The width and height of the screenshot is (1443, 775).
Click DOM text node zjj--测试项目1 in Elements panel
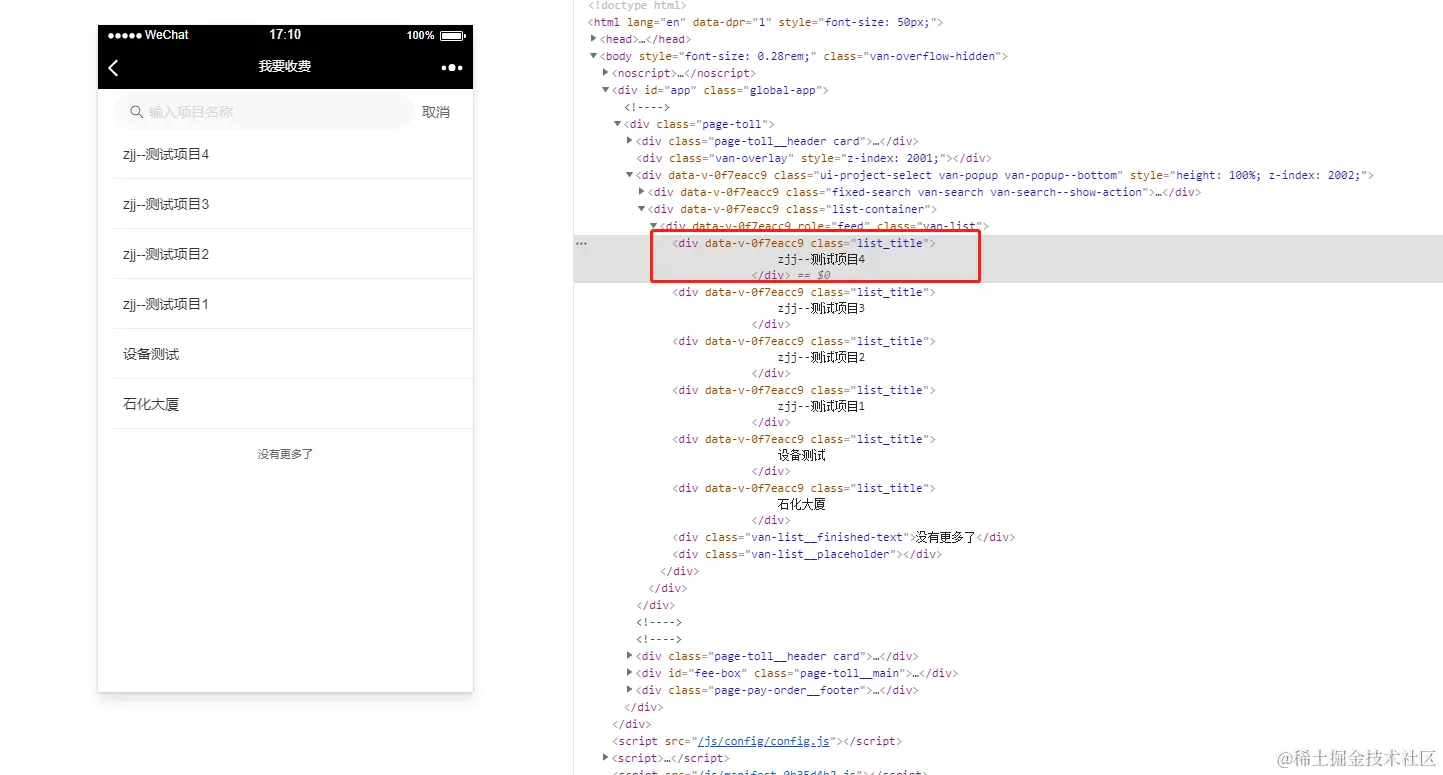tap(821, 406)
